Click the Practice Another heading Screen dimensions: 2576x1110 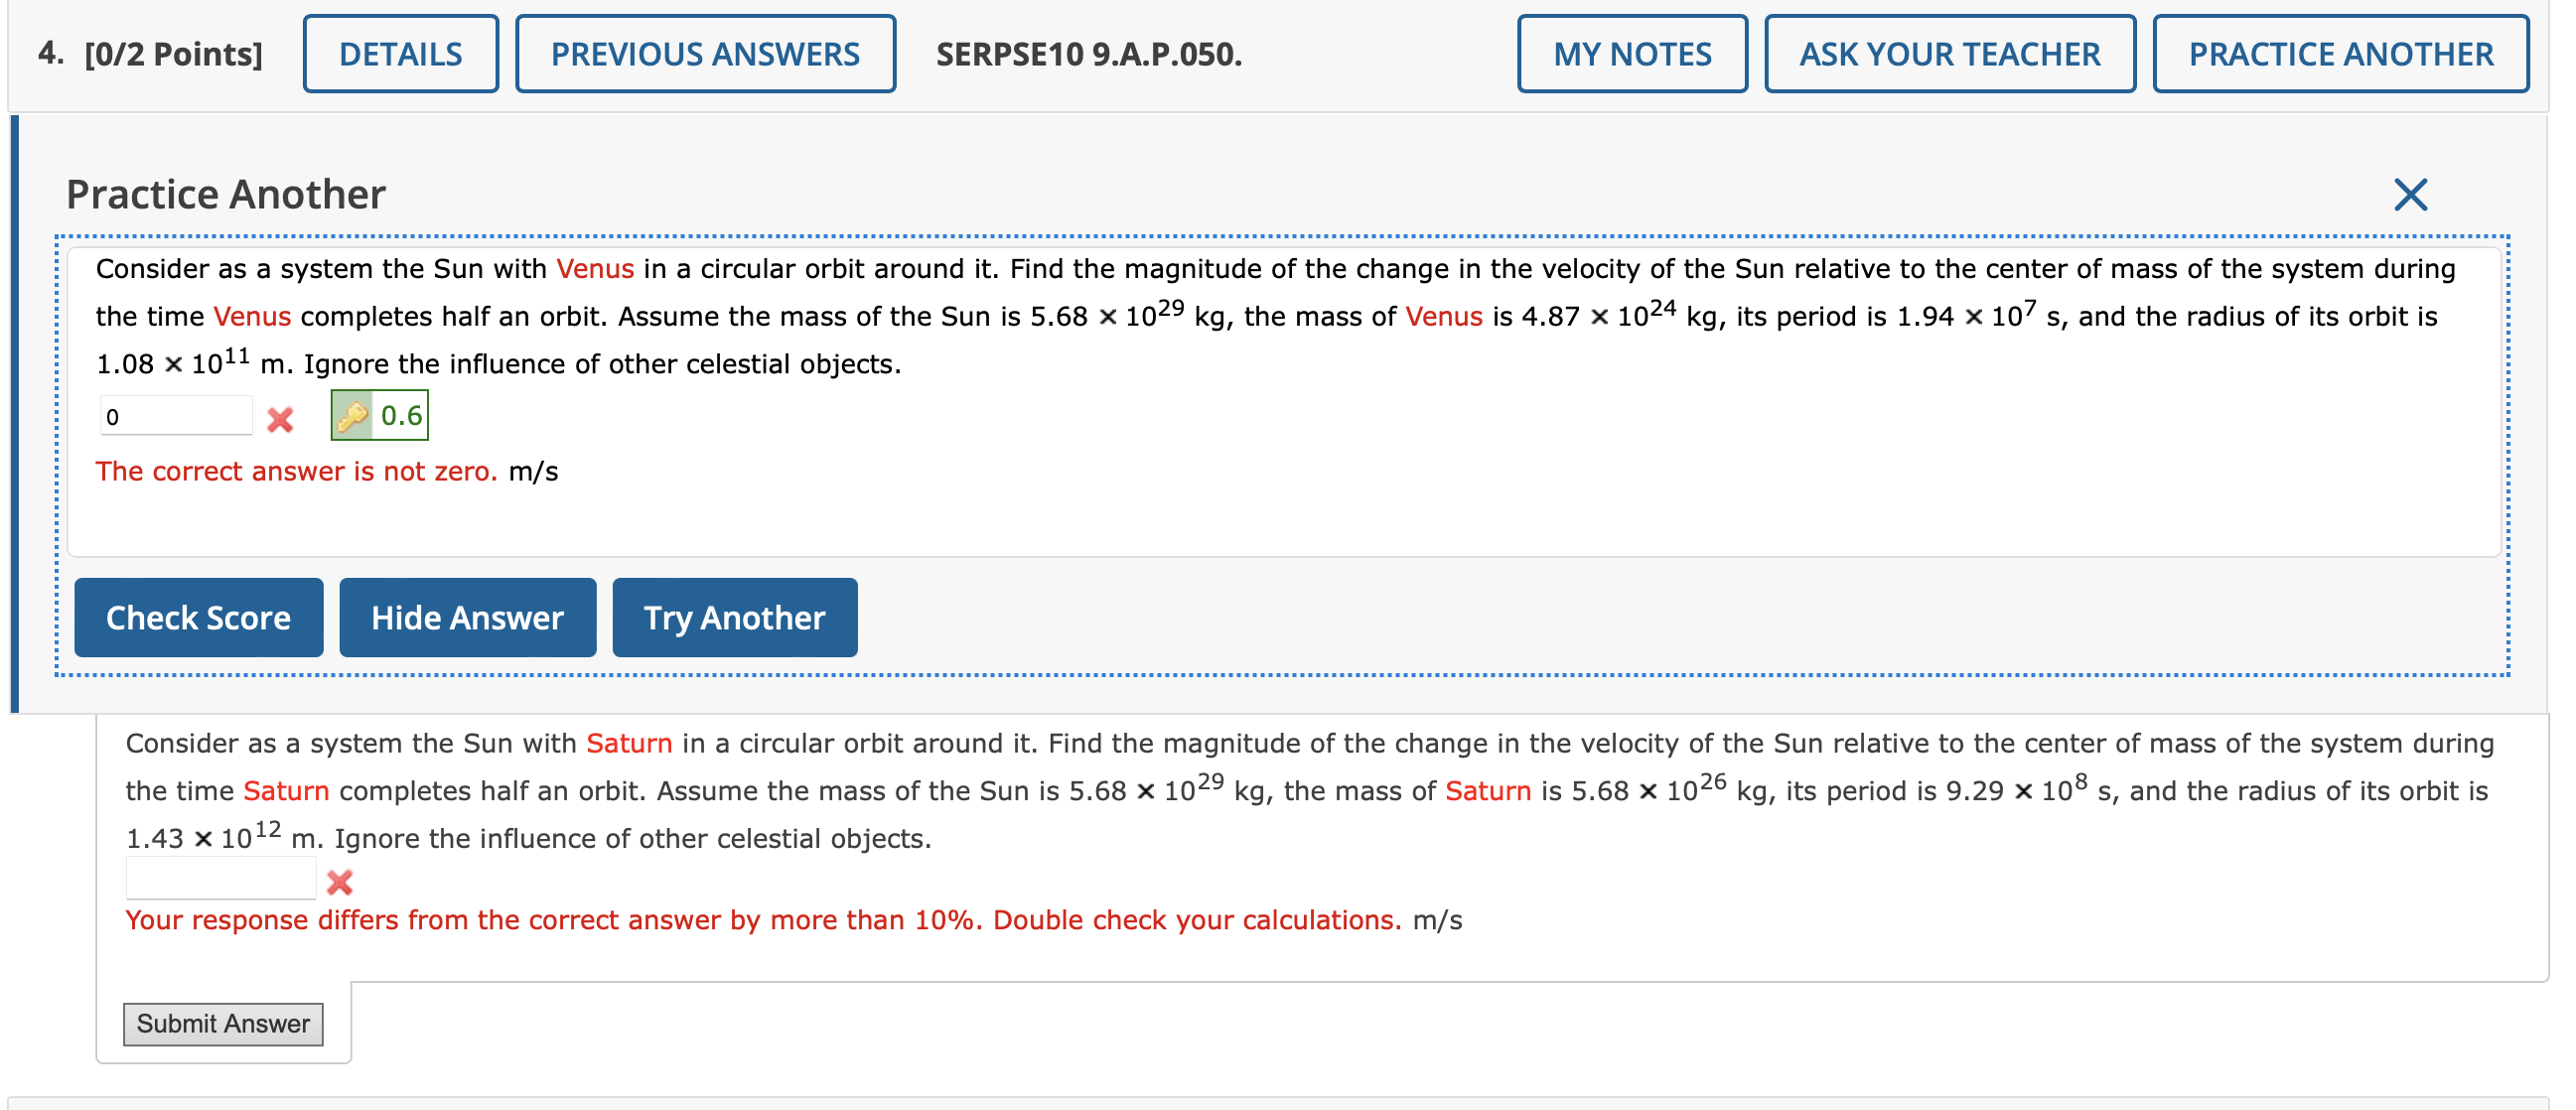[x=225, y=194]
